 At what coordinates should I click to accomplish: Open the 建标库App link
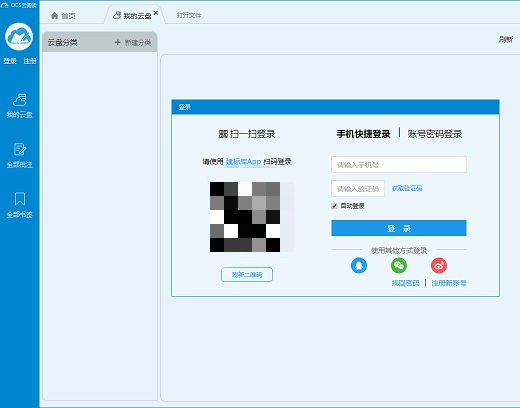tap(243, 162)
